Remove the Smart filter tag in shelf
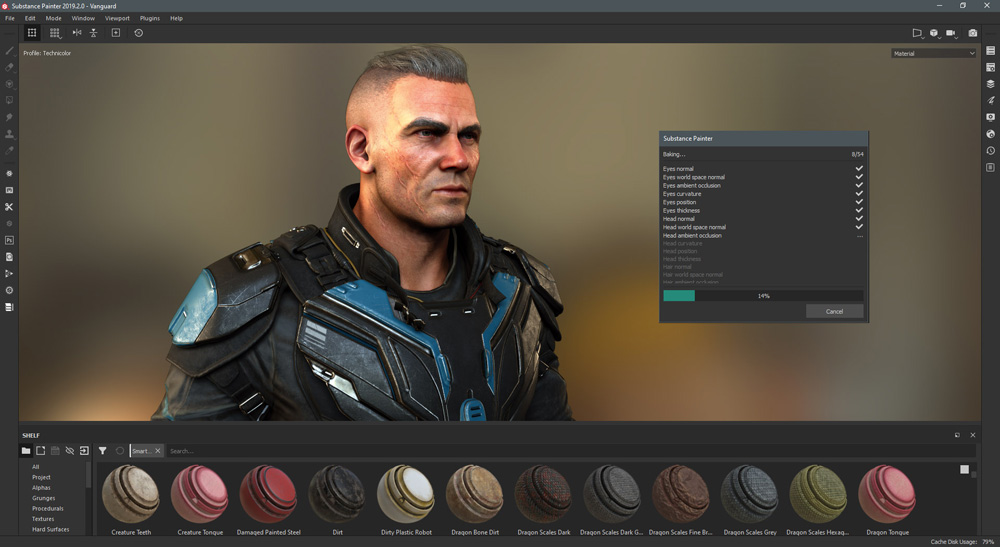Image resolution: width=1000 pixels, height=547 pixels. 158,451
